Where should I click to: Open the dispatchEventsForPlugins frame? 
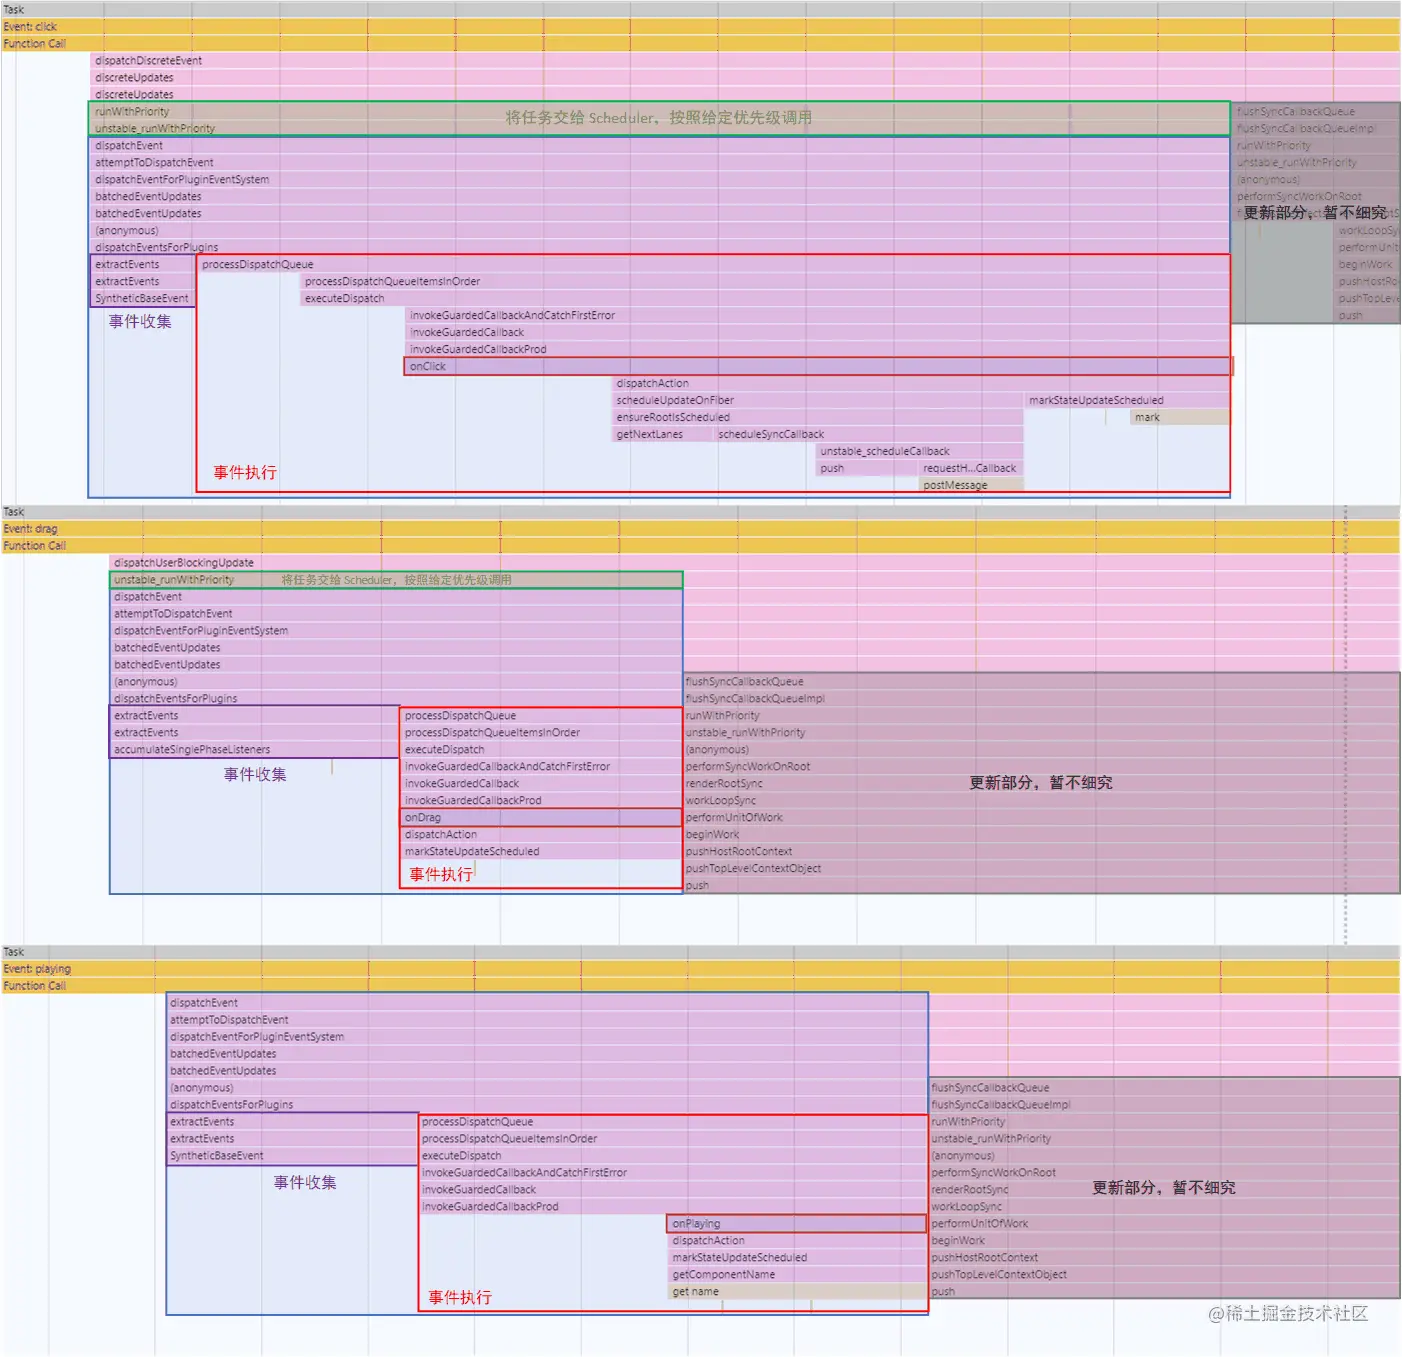coord(160,247)
